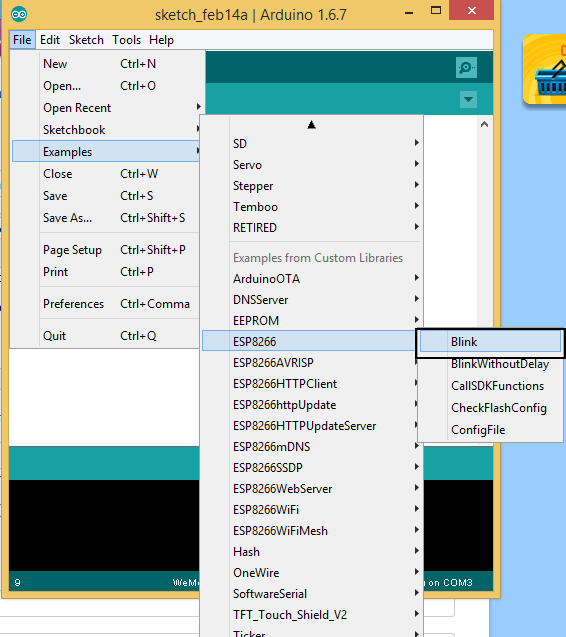Image resolution: width=566 pixels, height=637 pixels.
Task: Open the File menu
Action: point(22,40)
